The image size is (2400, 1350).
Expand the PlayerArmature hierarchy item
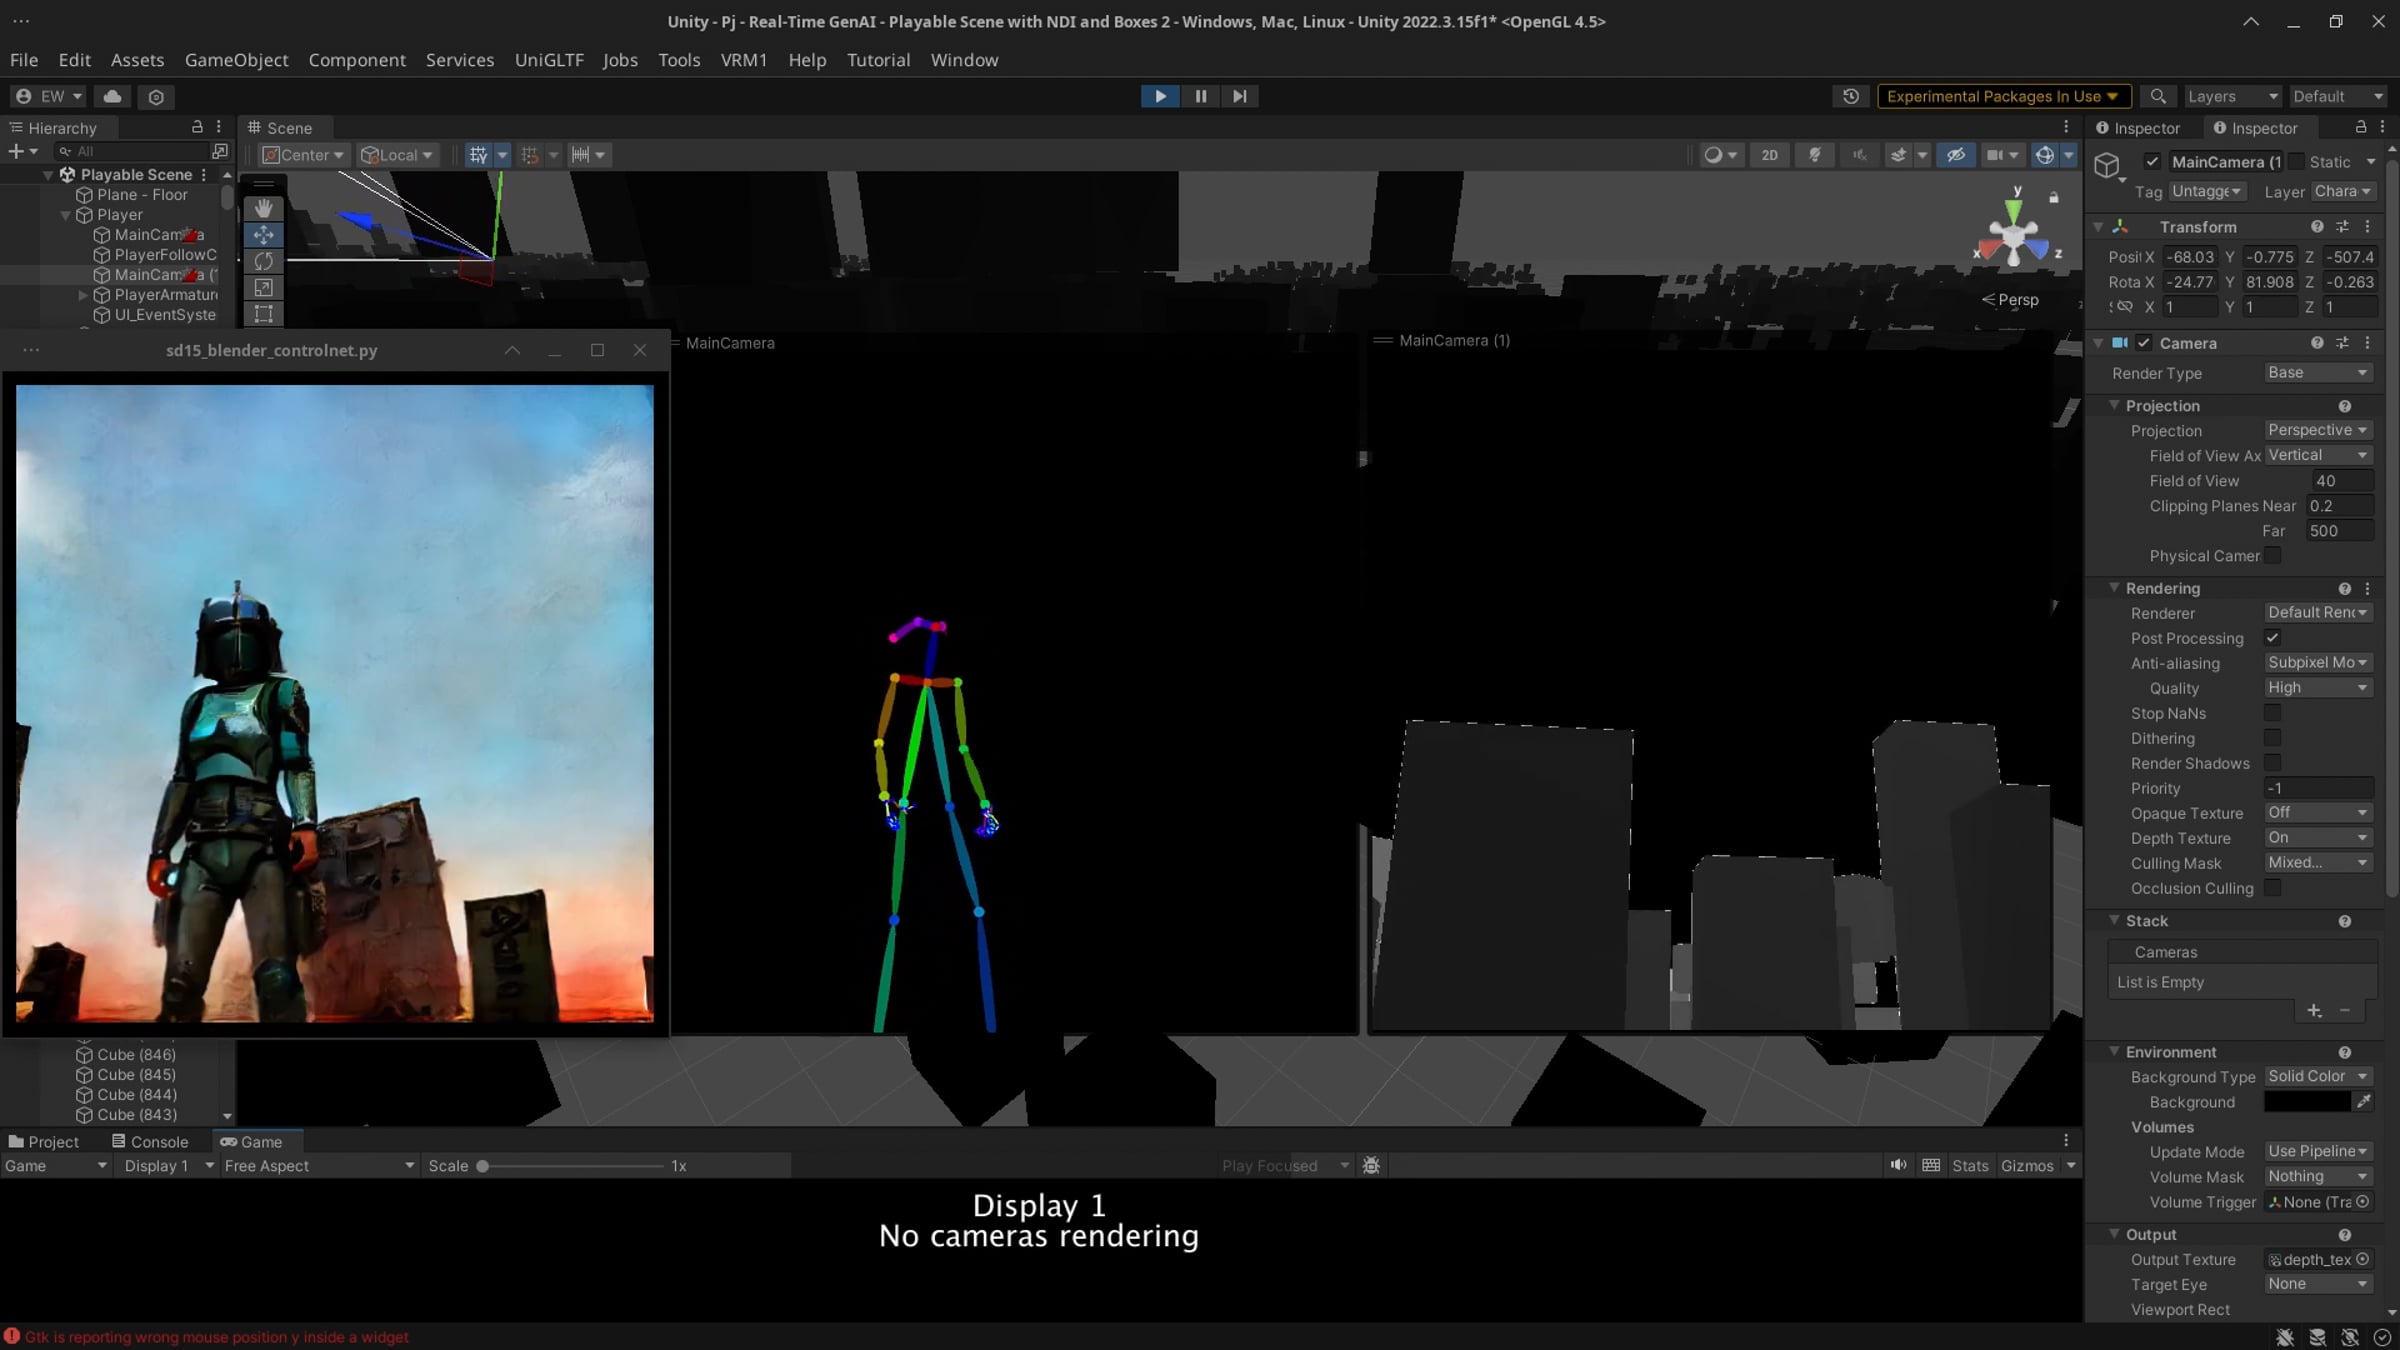coord(83,295)
